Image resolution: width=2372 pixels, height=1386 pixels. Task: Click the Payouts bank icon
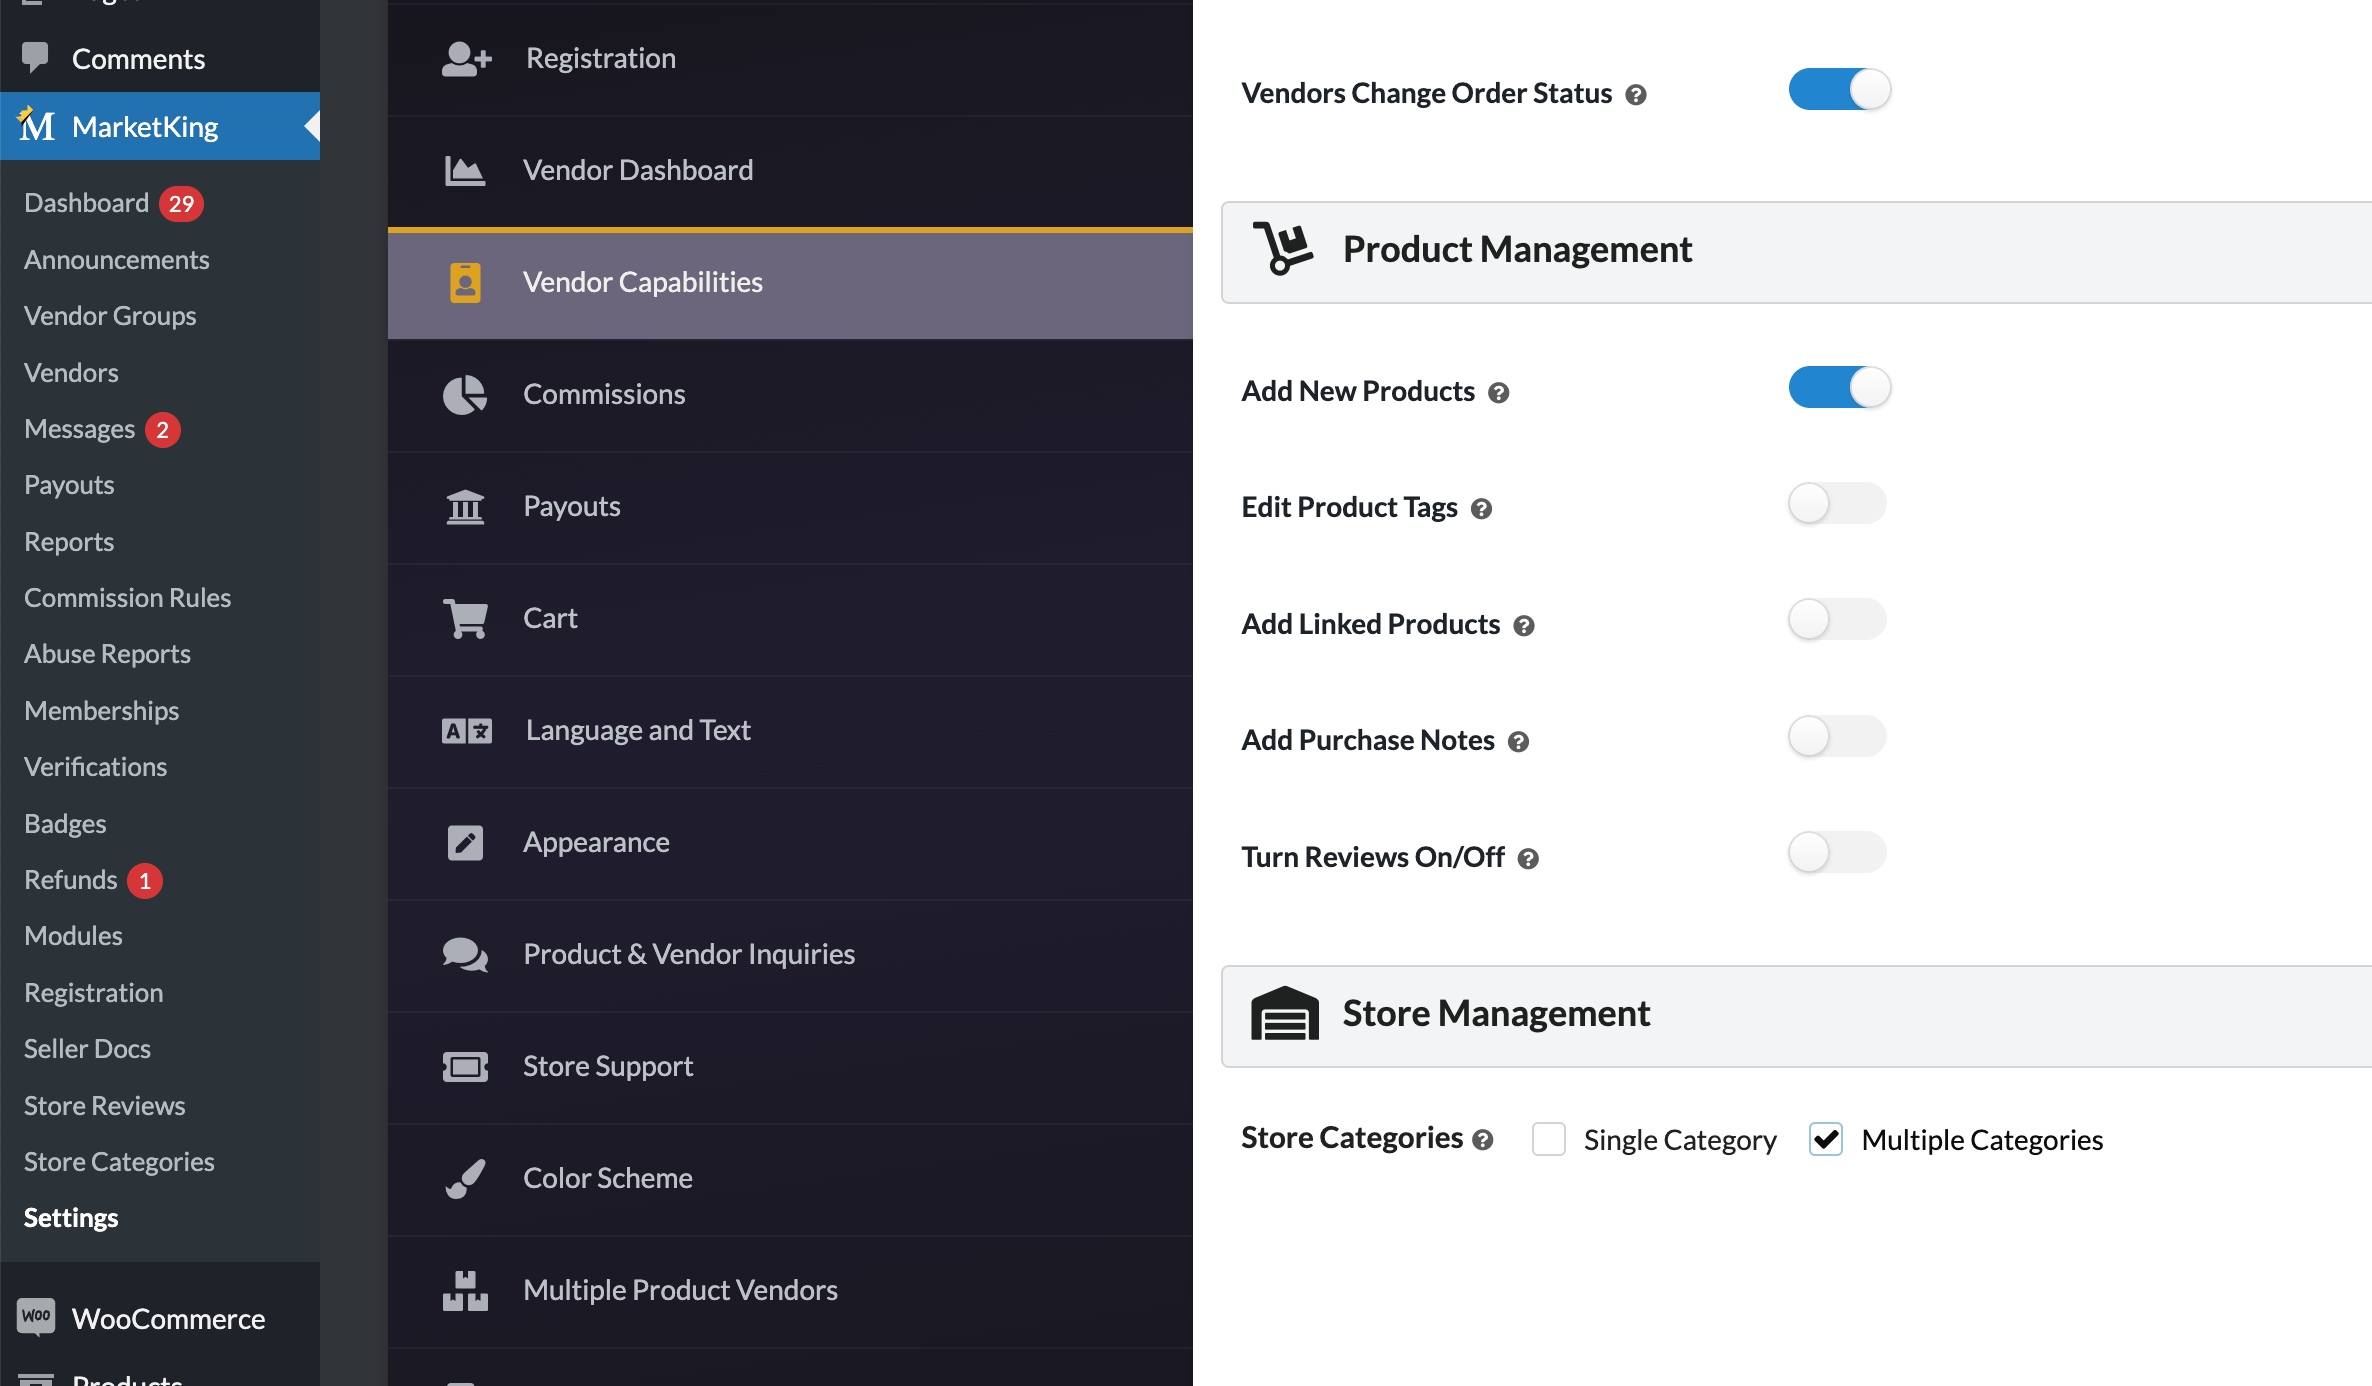click(465, 507)
